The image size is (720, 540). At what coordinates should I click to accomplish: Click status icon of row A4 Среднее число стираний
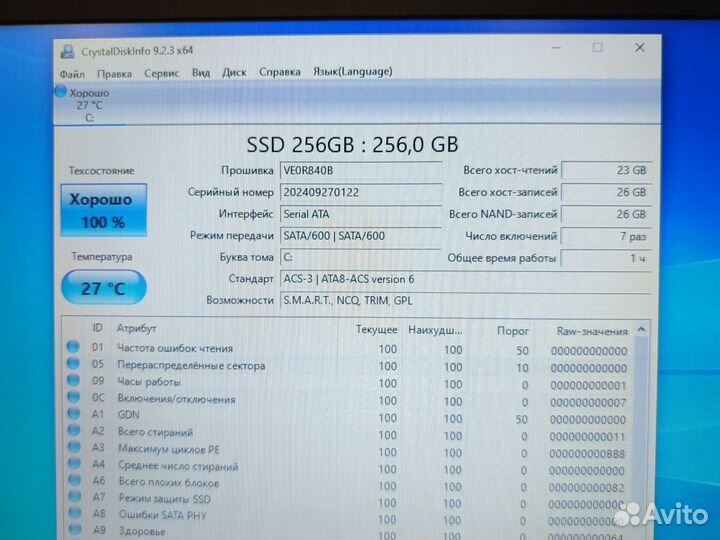(74, 464)
